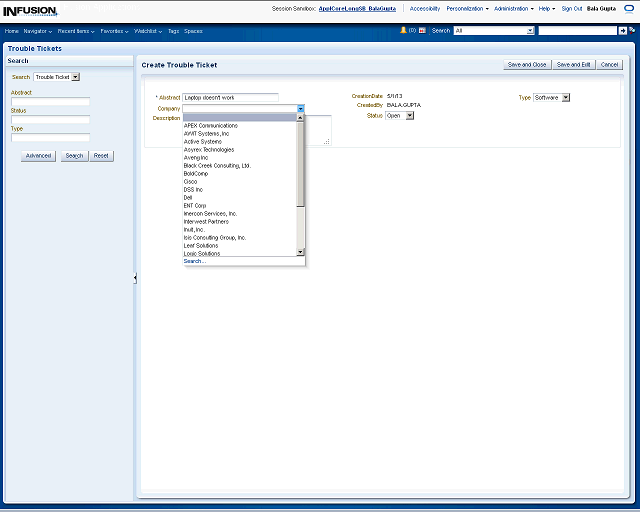Click the Save and Close button
The image size is (640, 512).
526,65
